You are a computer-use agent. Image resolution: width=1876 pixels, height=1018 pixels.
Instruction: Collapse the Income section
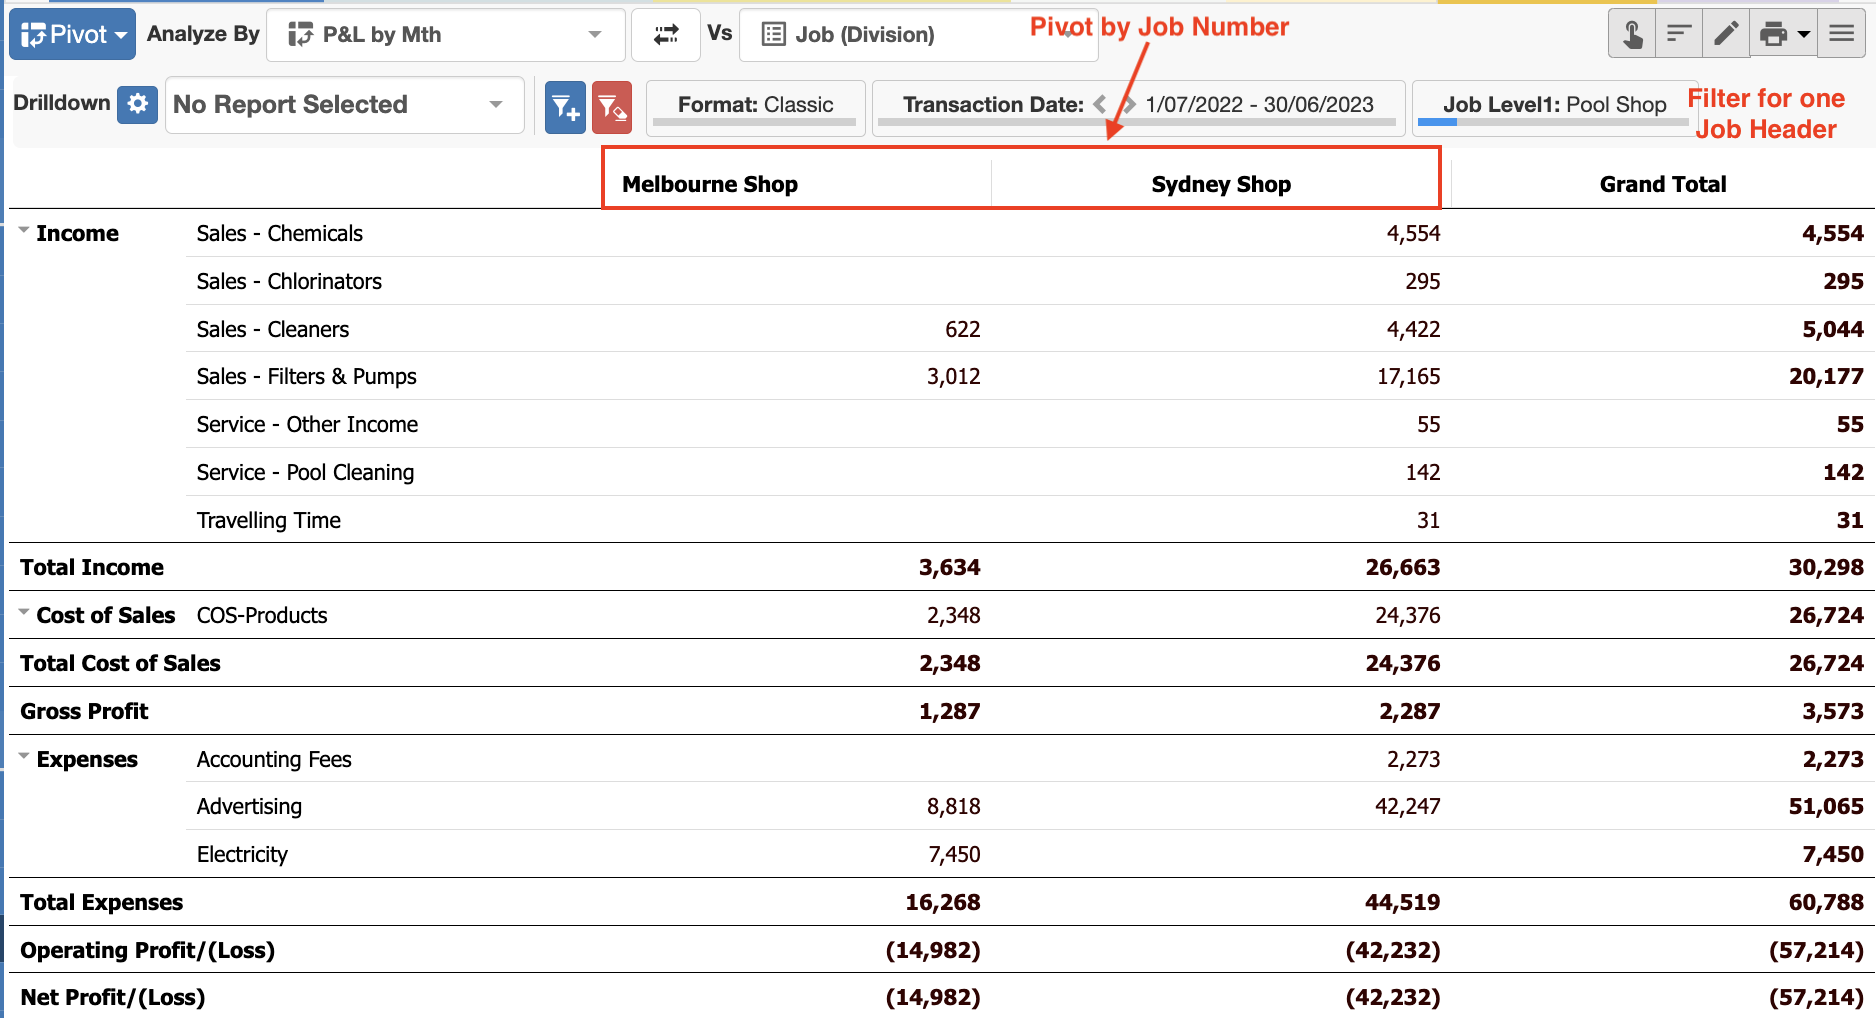pyautogui.click(x=24, y=231)
